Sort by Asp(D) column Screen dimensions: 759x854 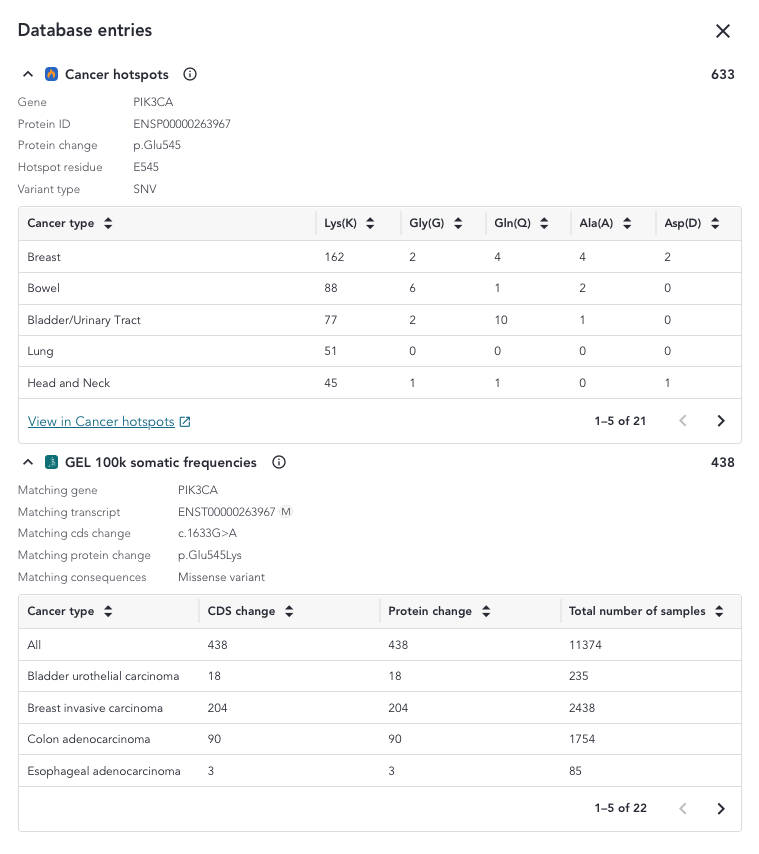tap(715, 224)
